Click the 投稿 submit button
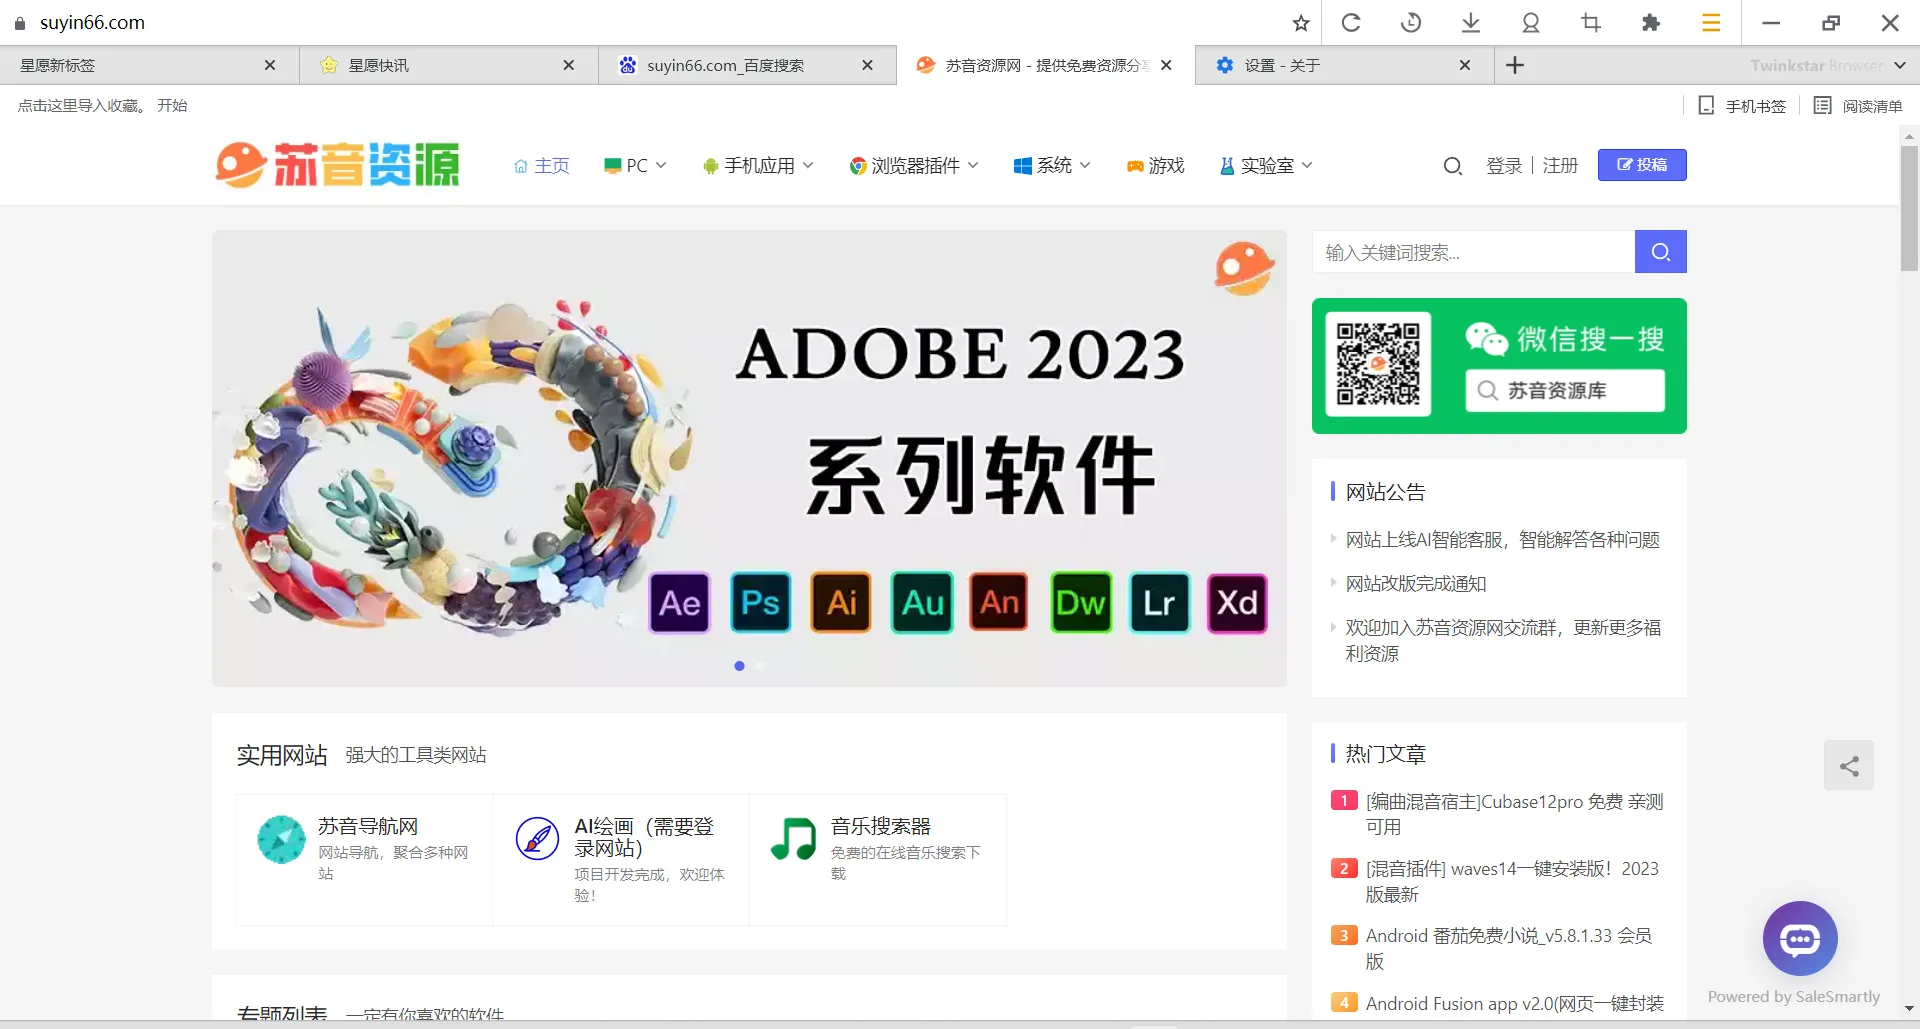The image size is (1920, 1029). click(1641, 165)
